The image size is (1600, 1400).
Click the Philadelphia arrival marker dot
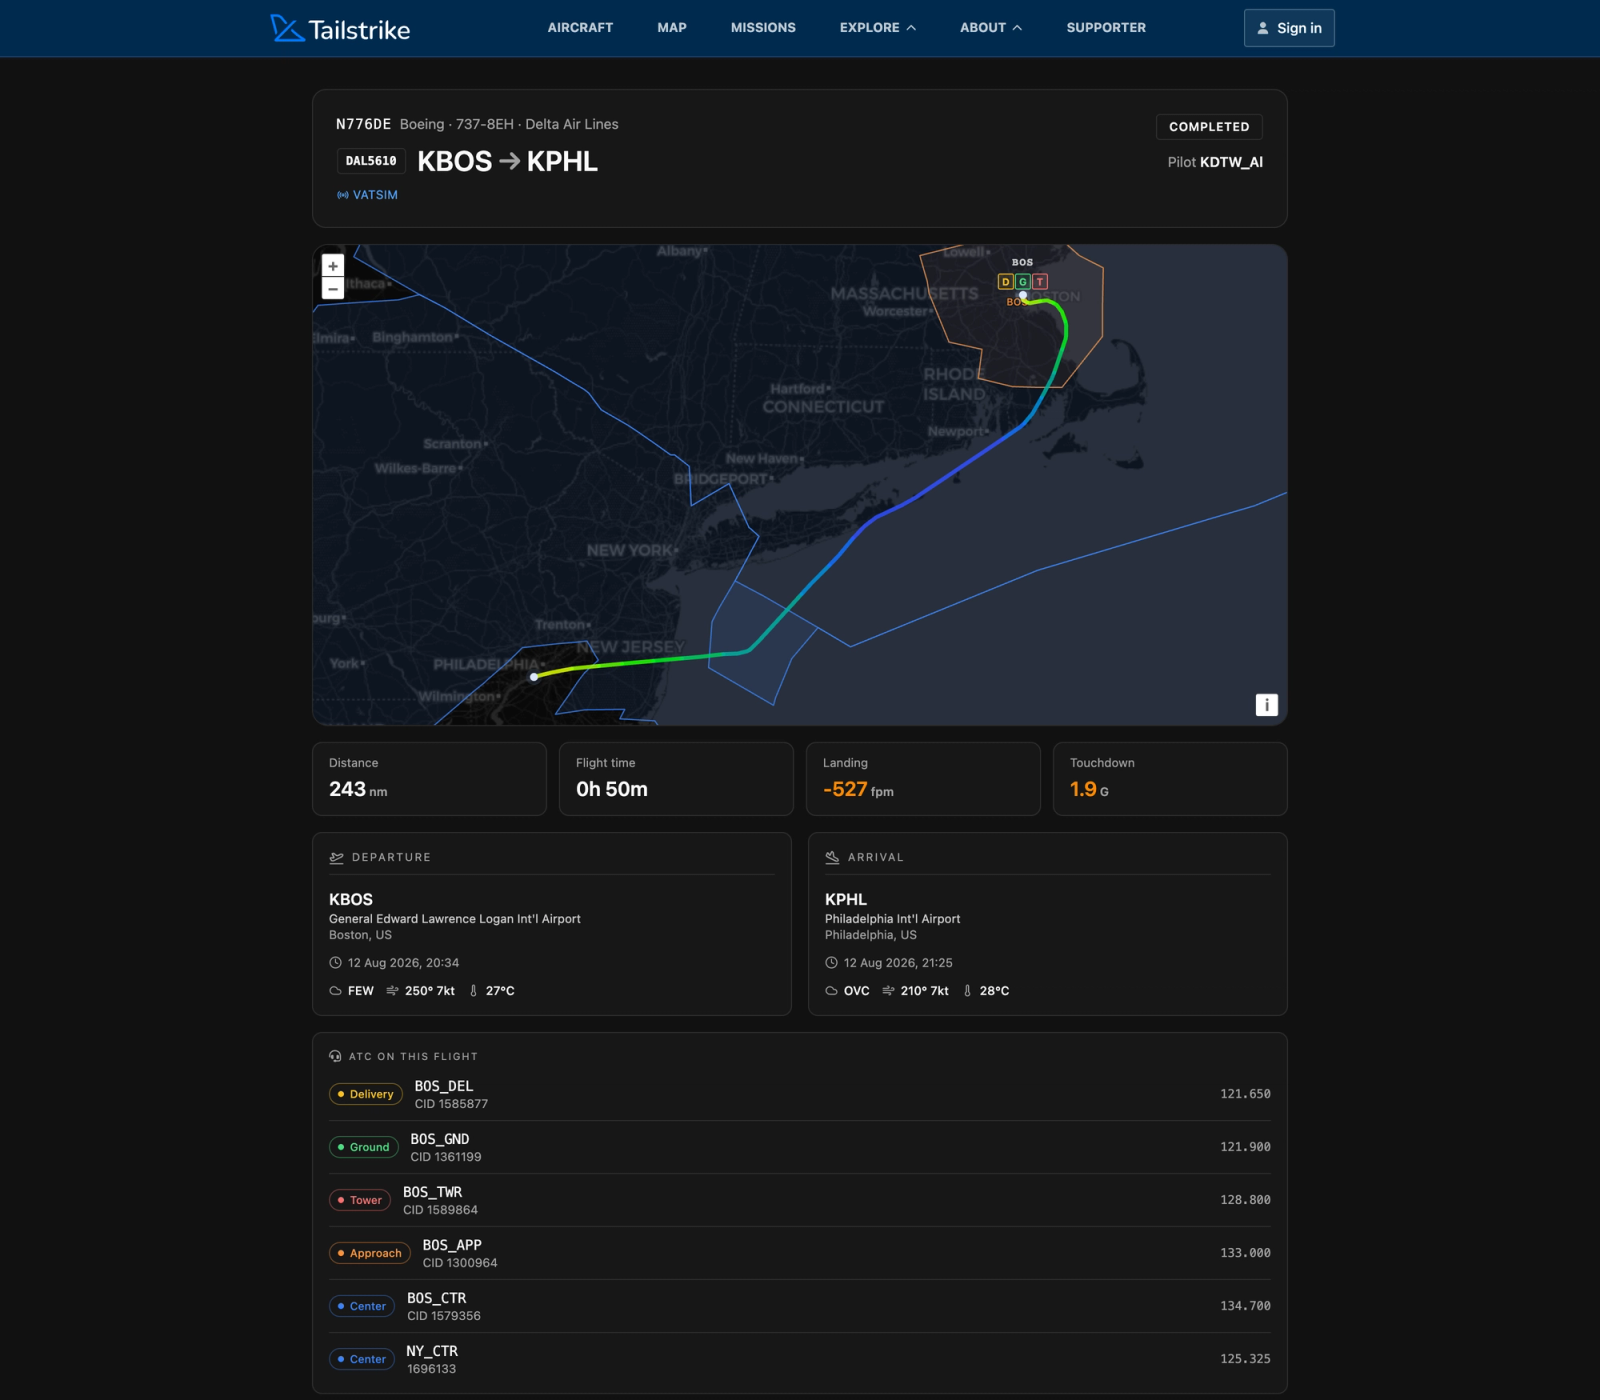coord(534,677)
